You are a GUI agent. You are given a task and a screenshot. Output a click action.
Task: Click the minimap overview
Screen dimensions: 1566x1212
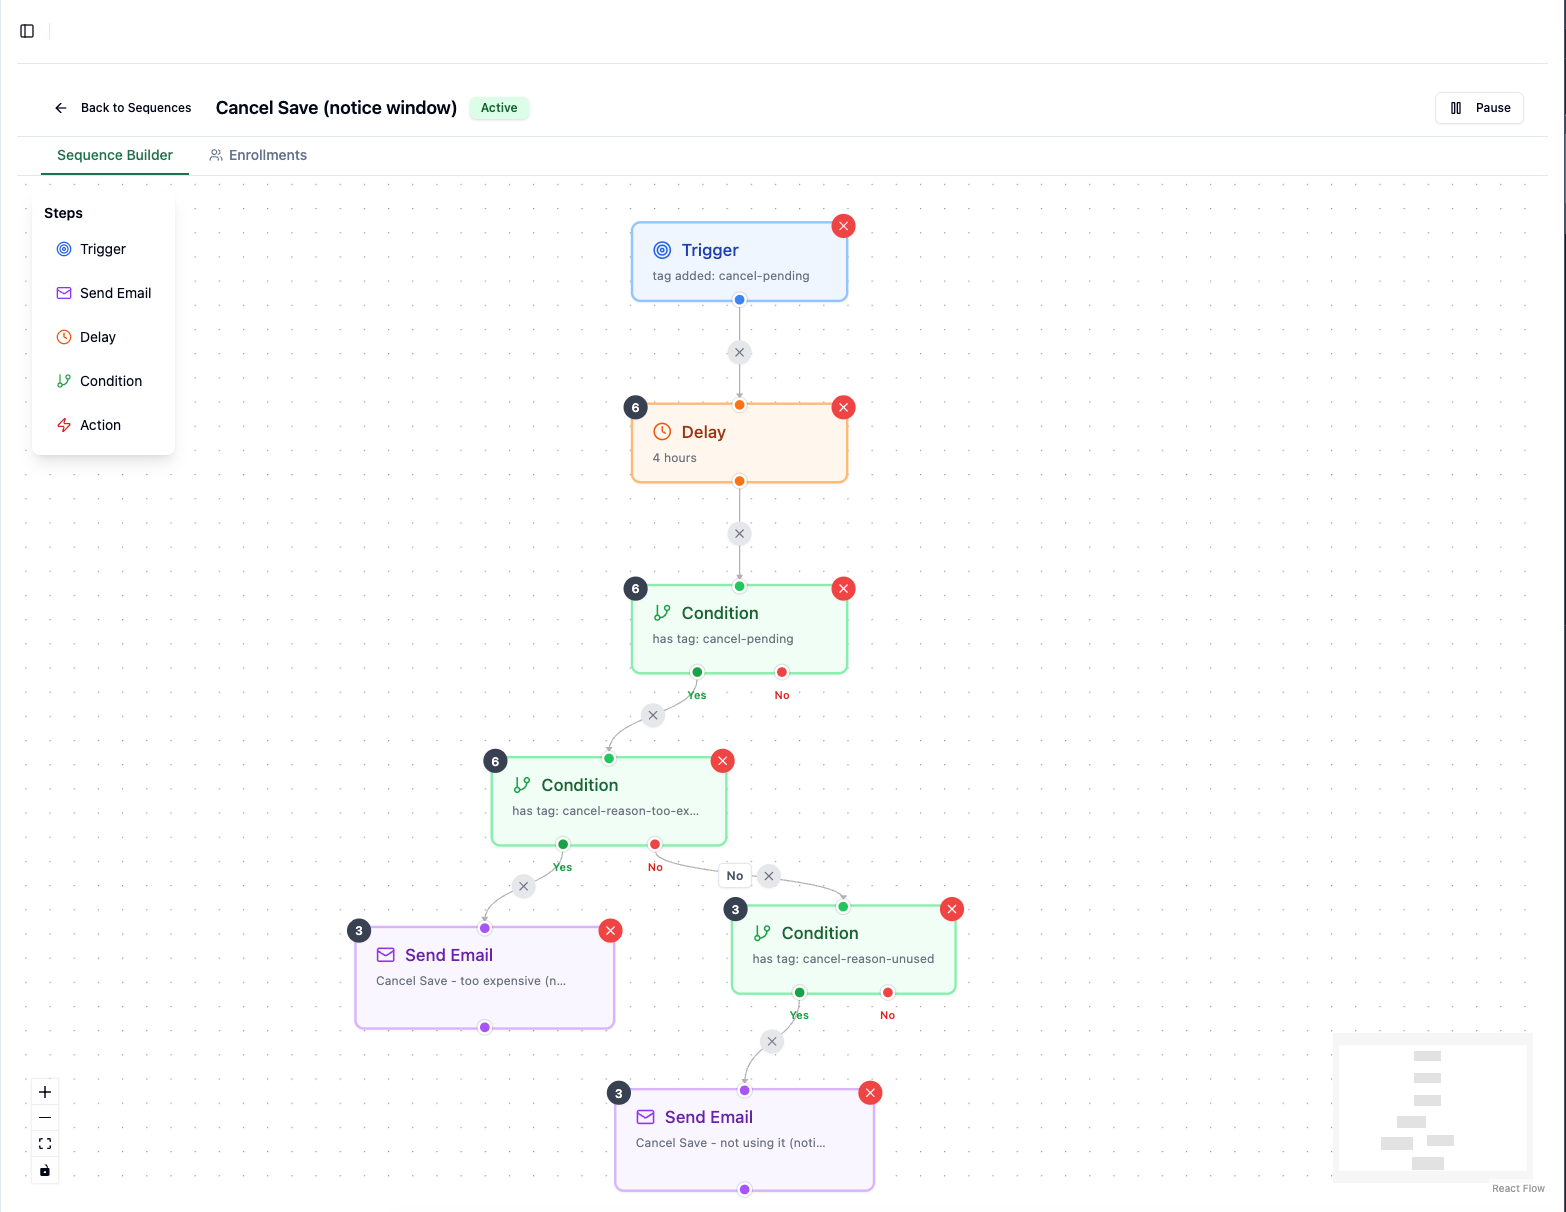(x=1432, y=1107)
